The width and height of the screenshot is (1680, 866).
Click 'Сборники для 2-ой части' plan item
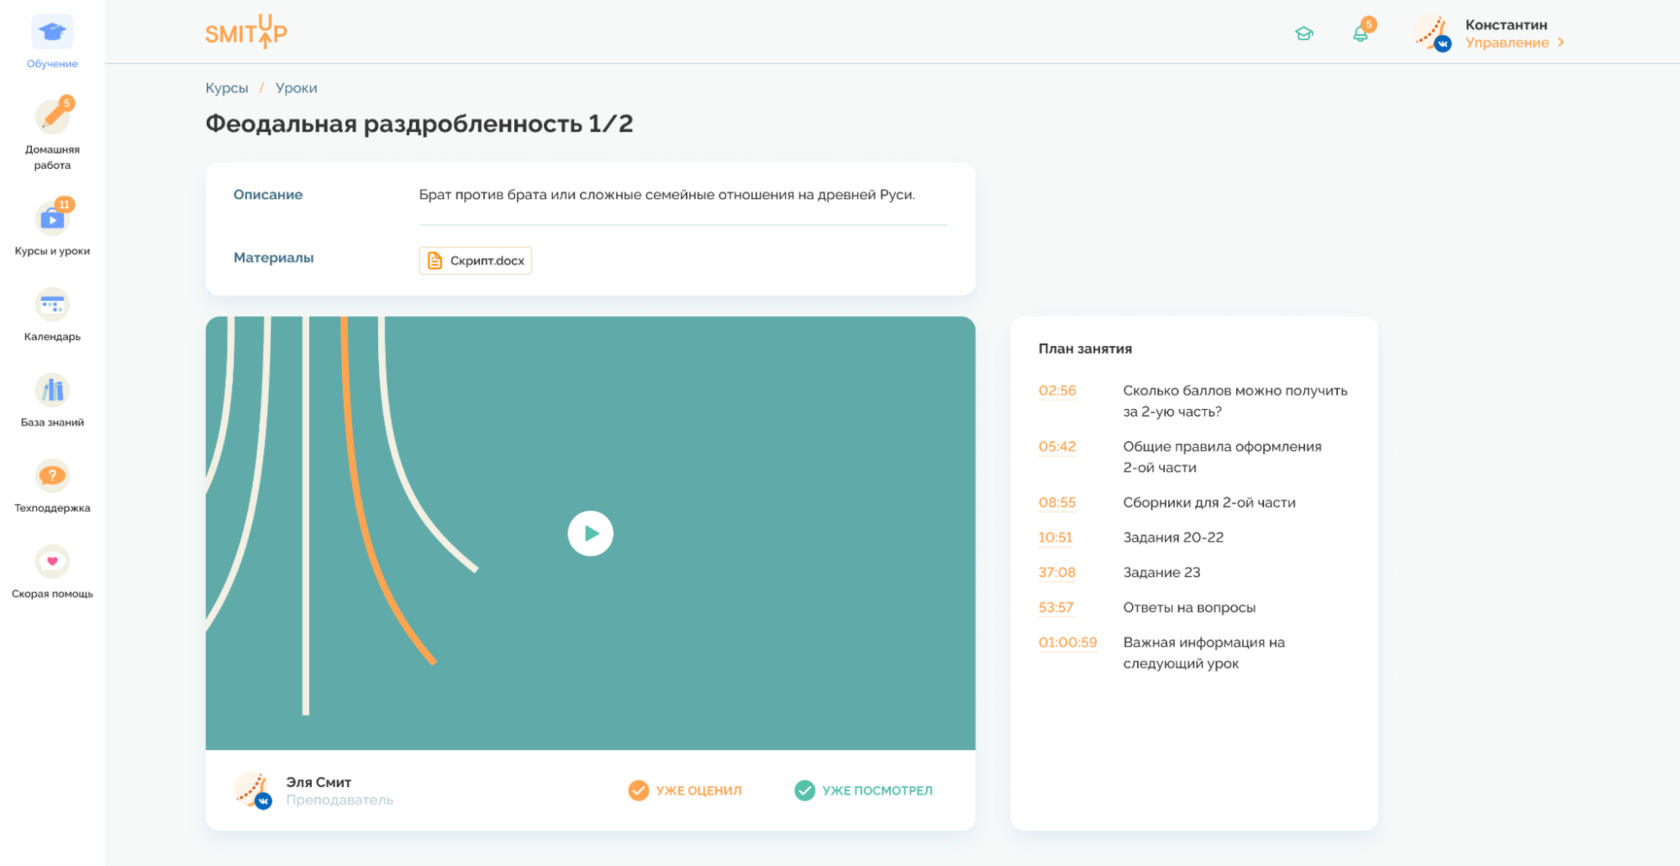pyautogui.click(x=1209, y=503)
